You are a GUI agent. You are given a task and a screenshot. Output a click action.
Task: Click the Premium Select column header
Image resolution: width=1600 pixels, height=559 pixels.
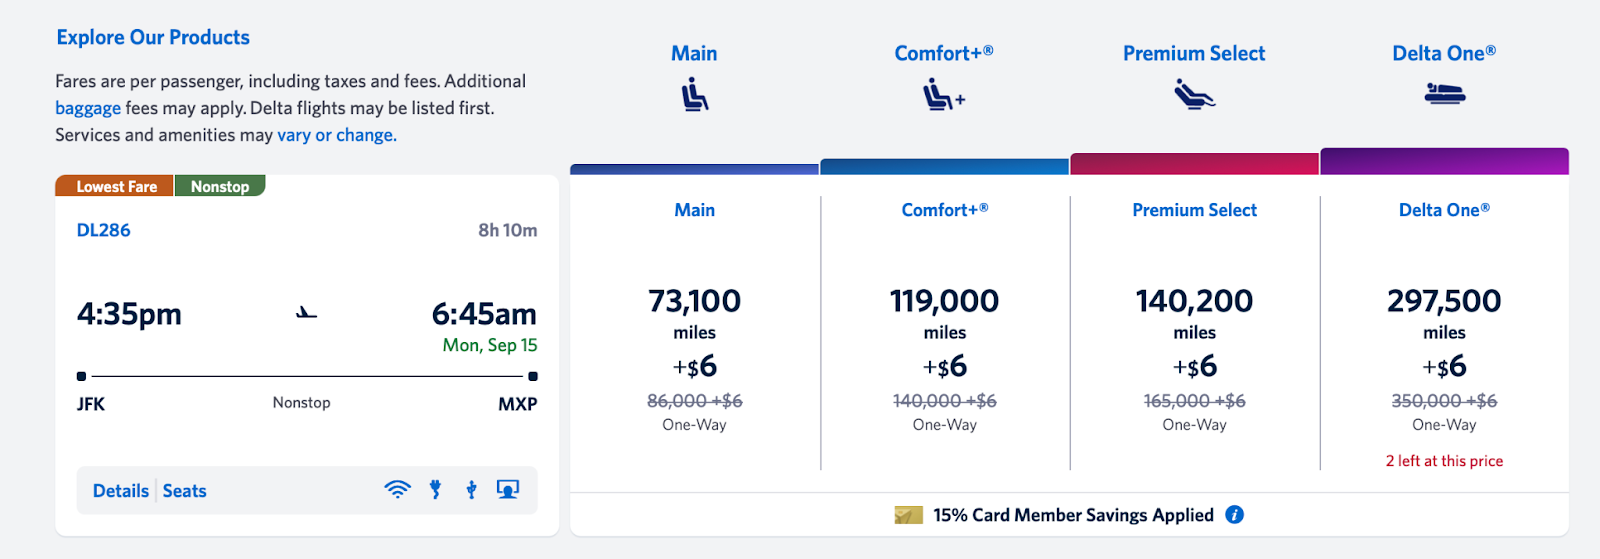tap(1194, 53)
